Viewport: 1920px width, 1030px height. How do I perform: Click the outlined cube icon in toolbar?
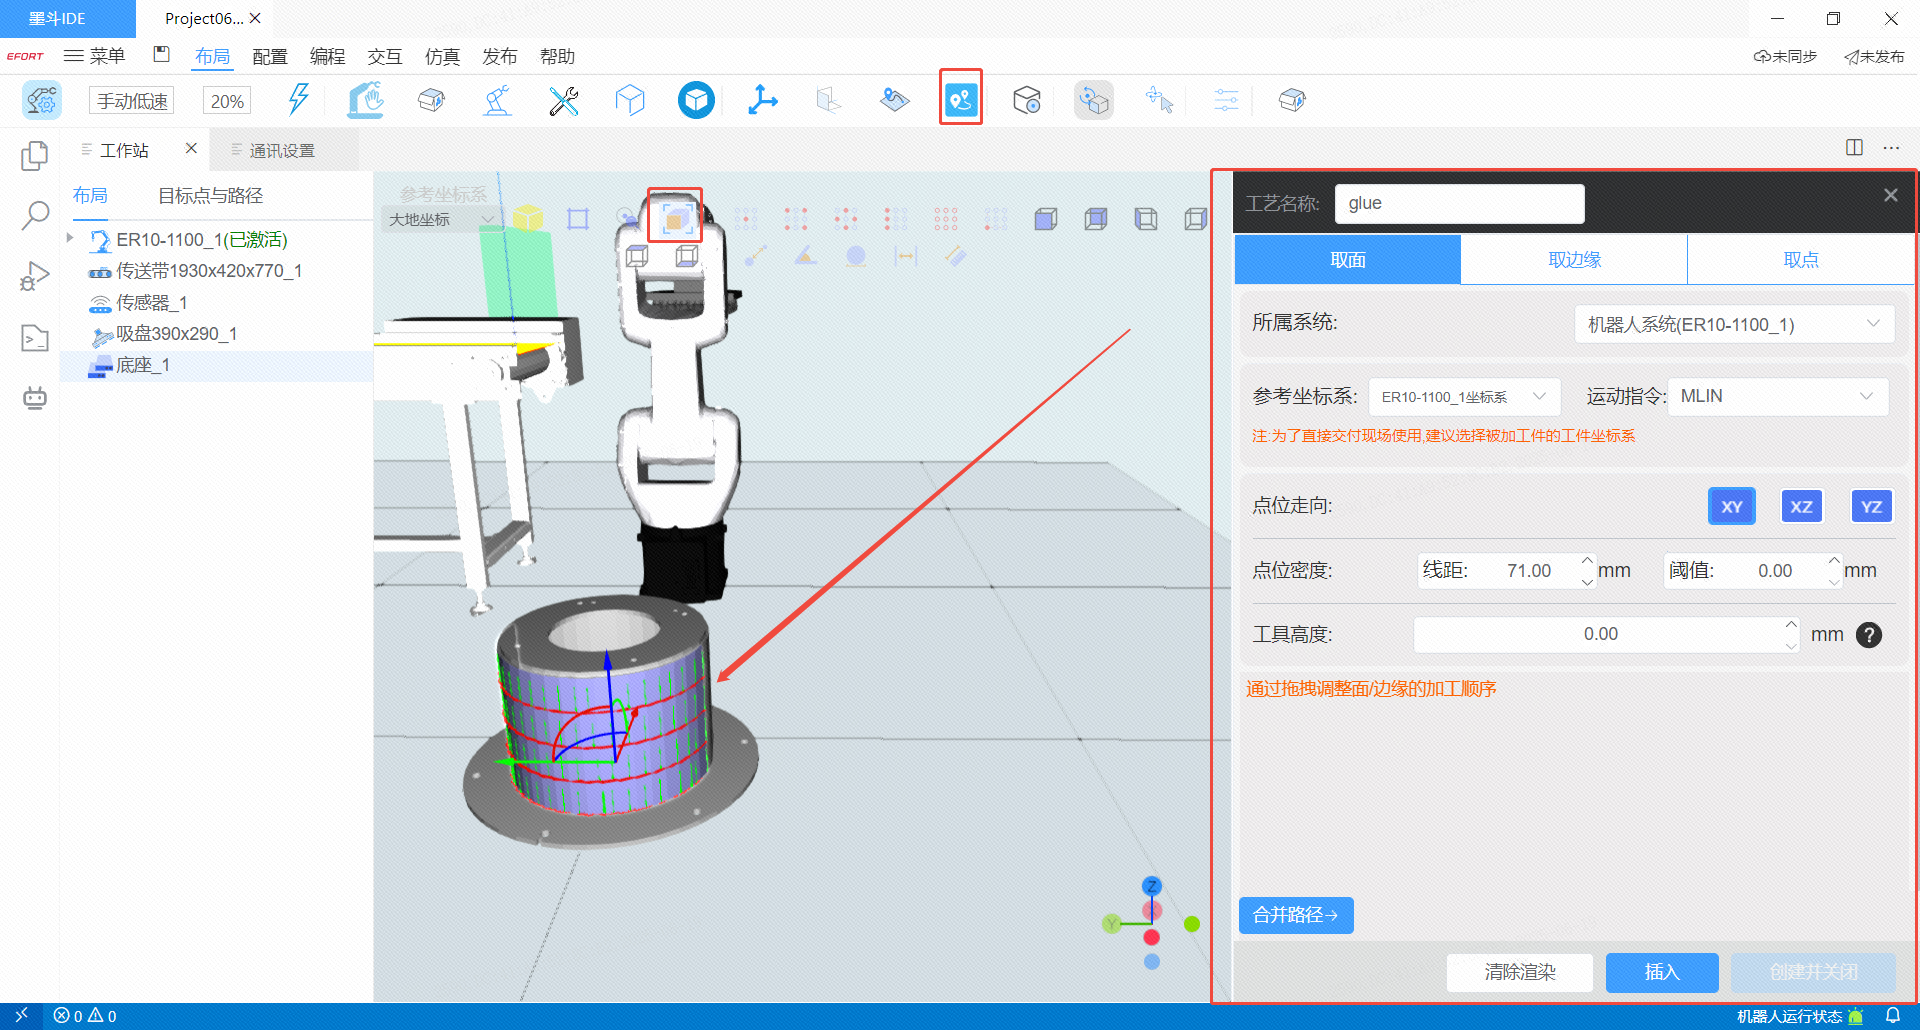[x=630, y=100]
